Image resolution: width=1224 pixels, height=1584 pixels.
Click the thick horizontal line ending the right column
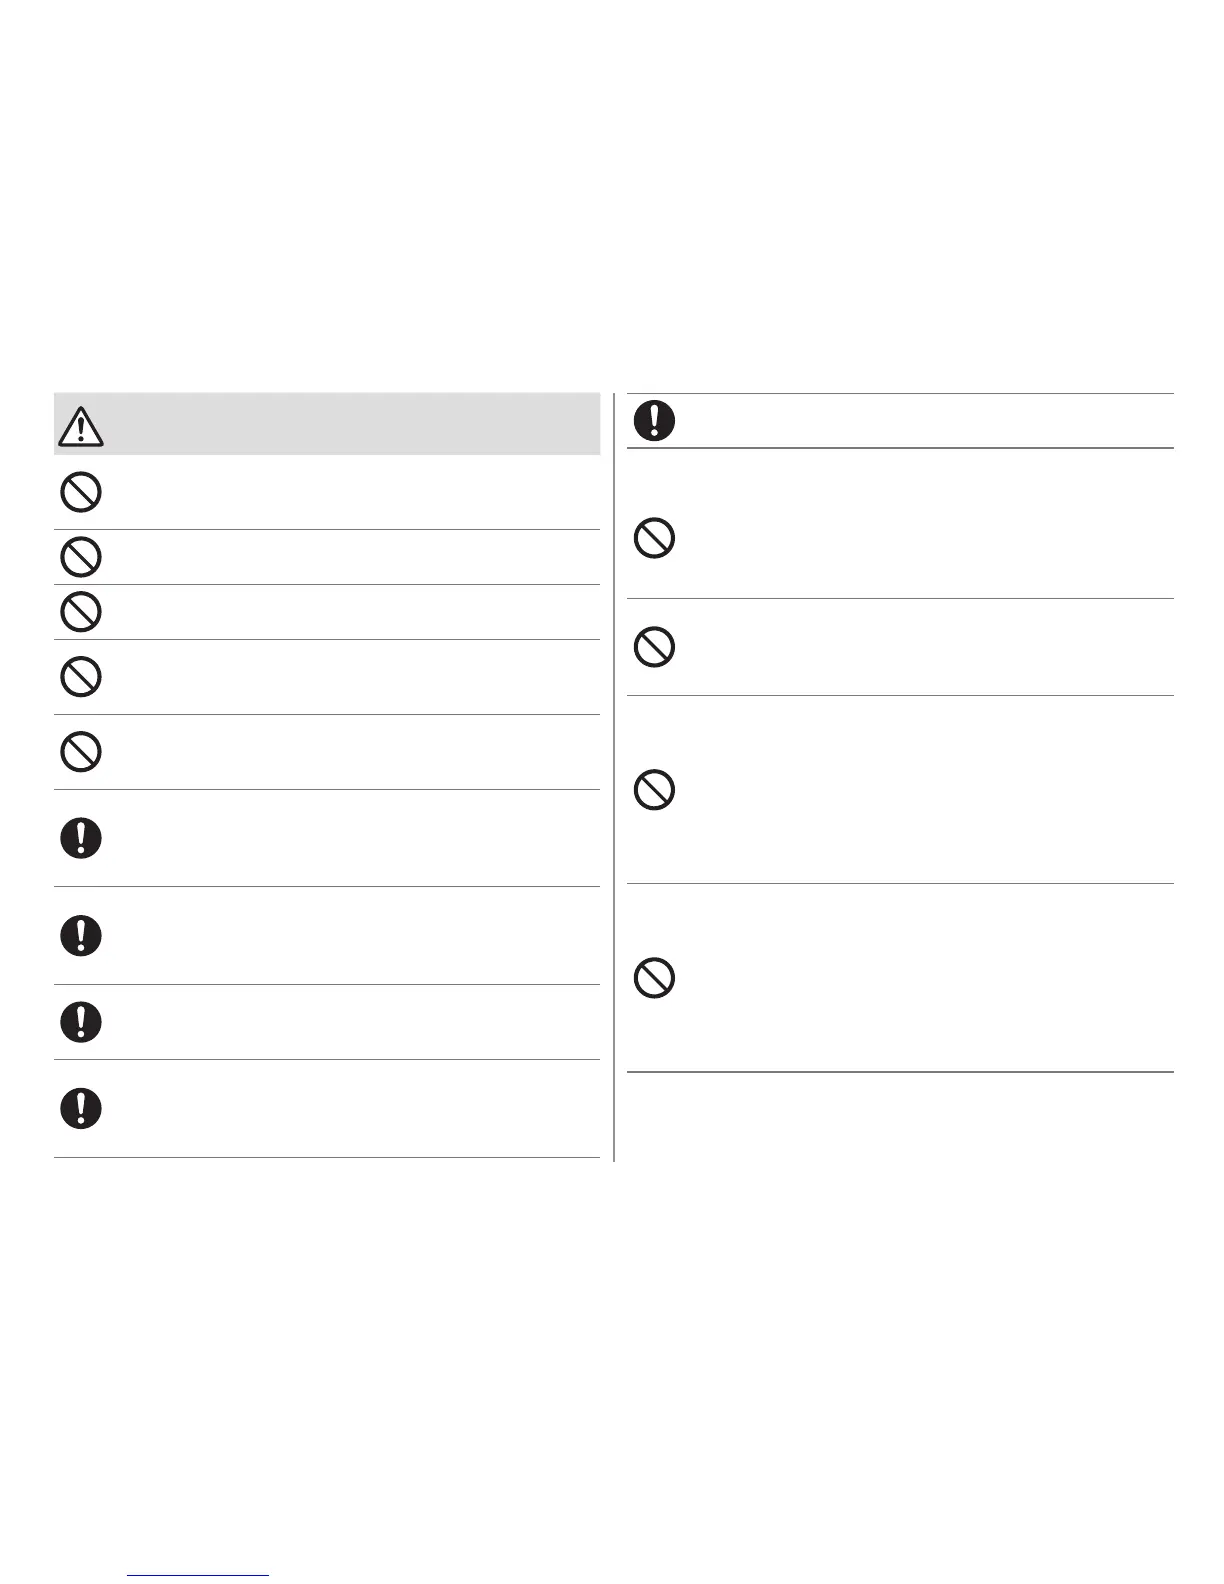tap(900, 1072)
